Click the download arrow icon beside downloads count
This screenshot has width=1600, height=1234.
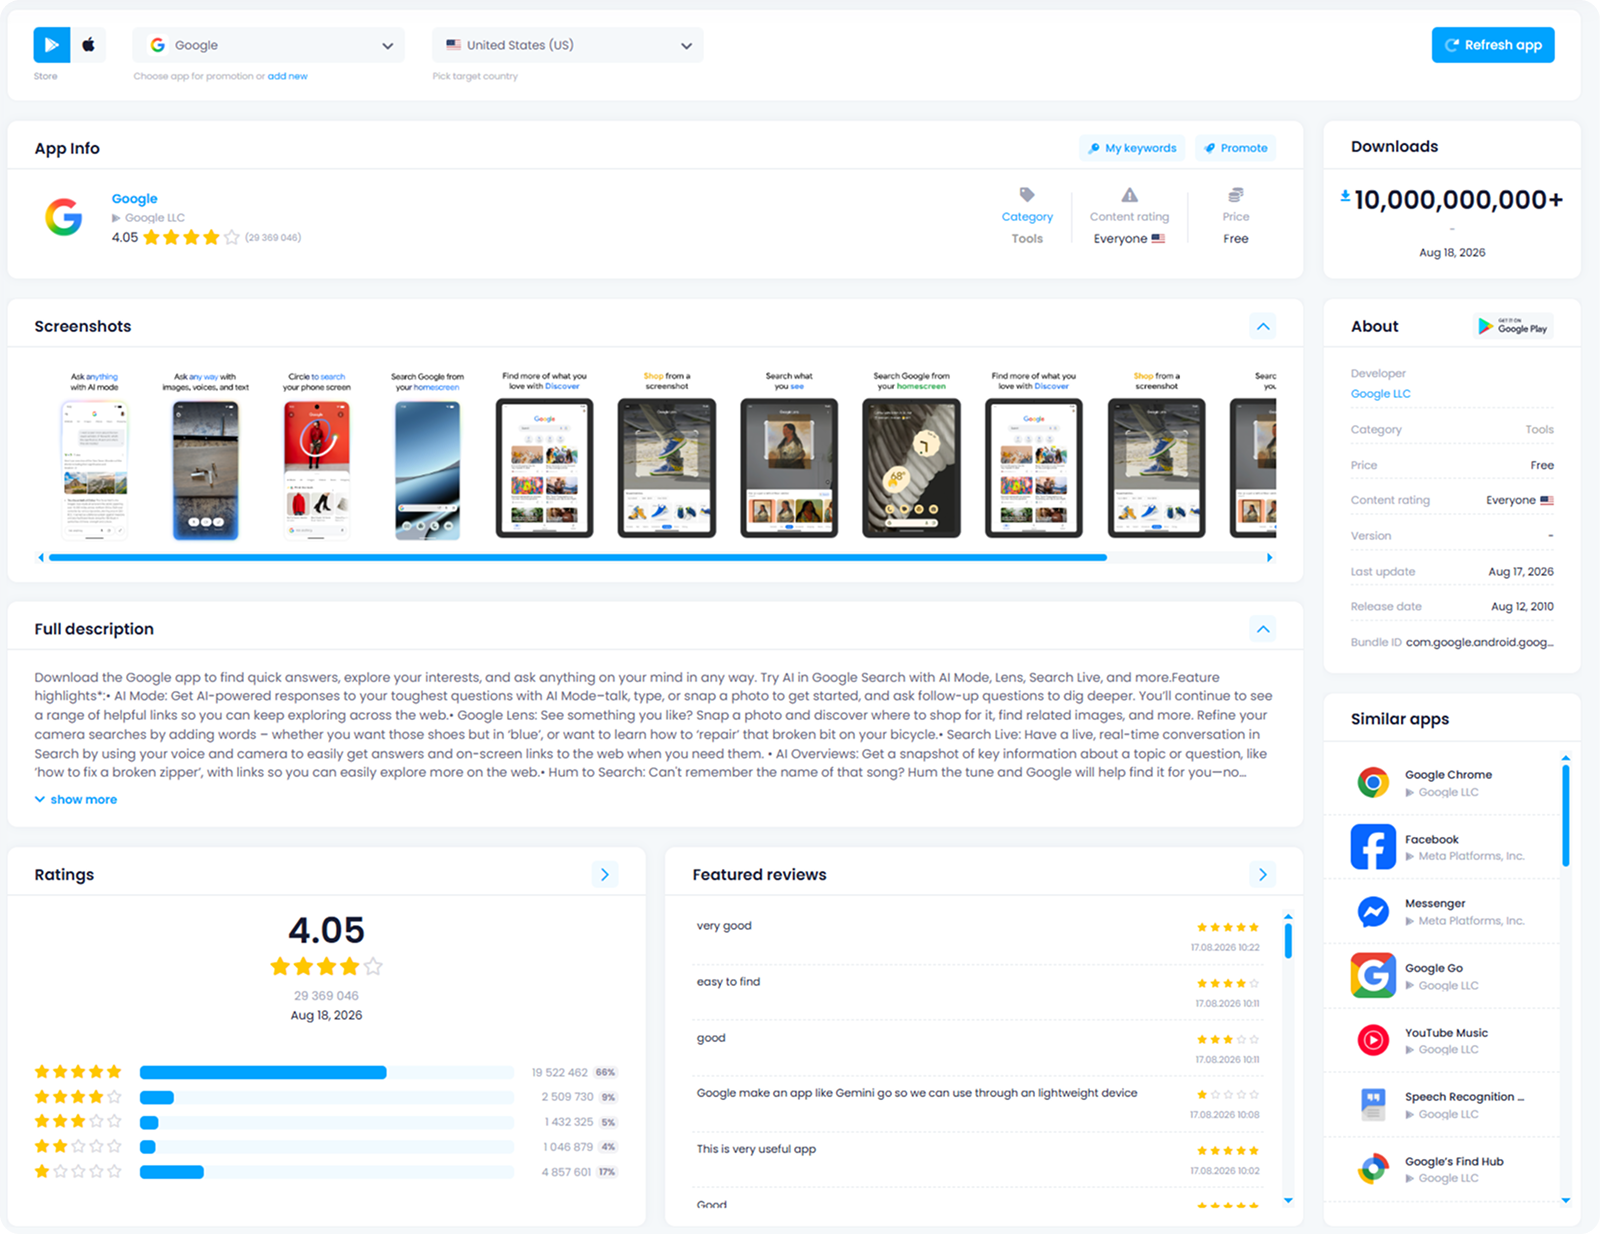pyautogui.click(x=1345, y=196)
